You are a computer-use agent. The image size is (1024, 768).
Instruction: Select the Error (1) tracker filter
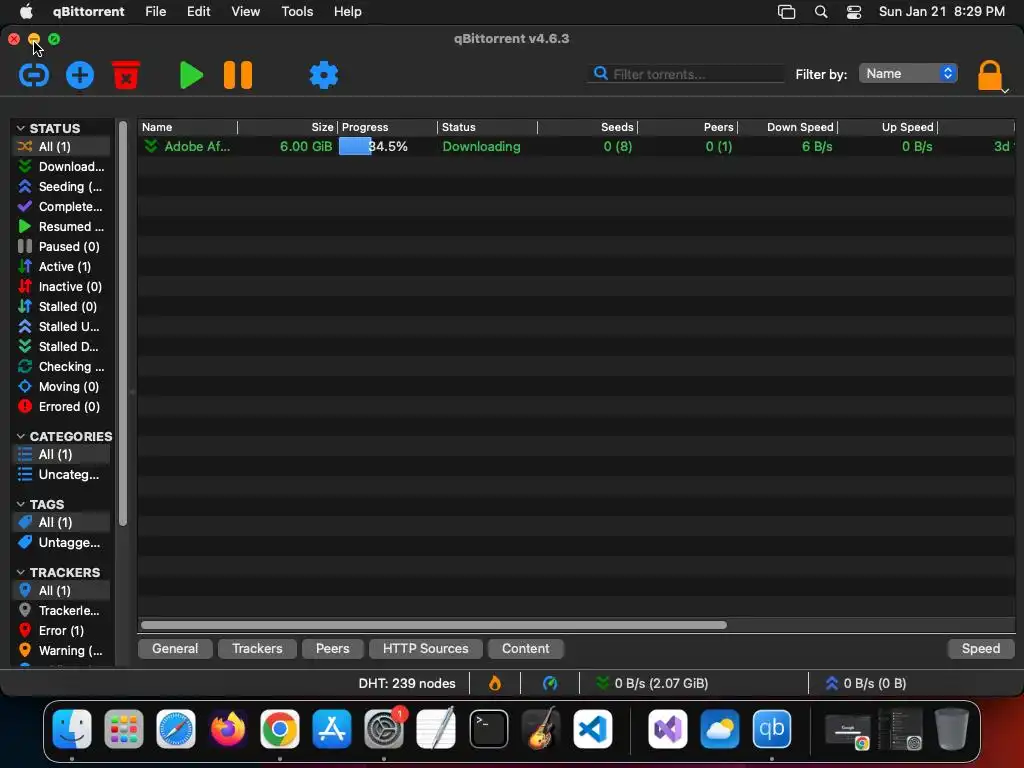pyautogui.click(x=62, y=631)
